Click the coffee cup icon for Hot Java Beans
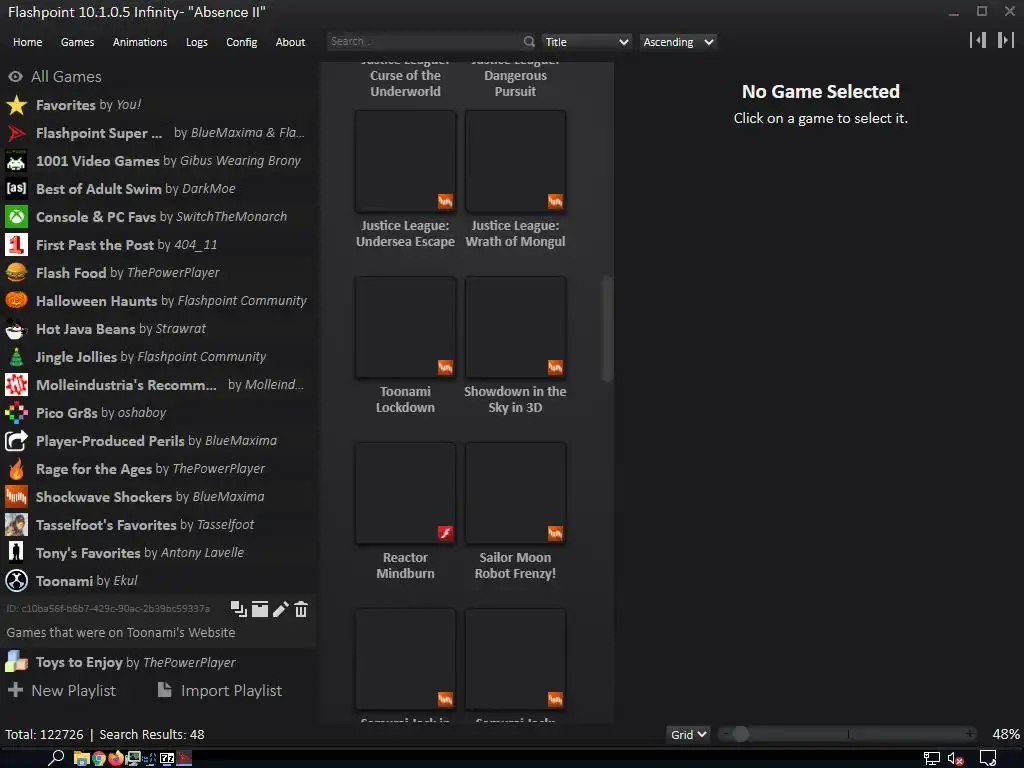This screenshot has height=768, width=1024. [16, 329]
